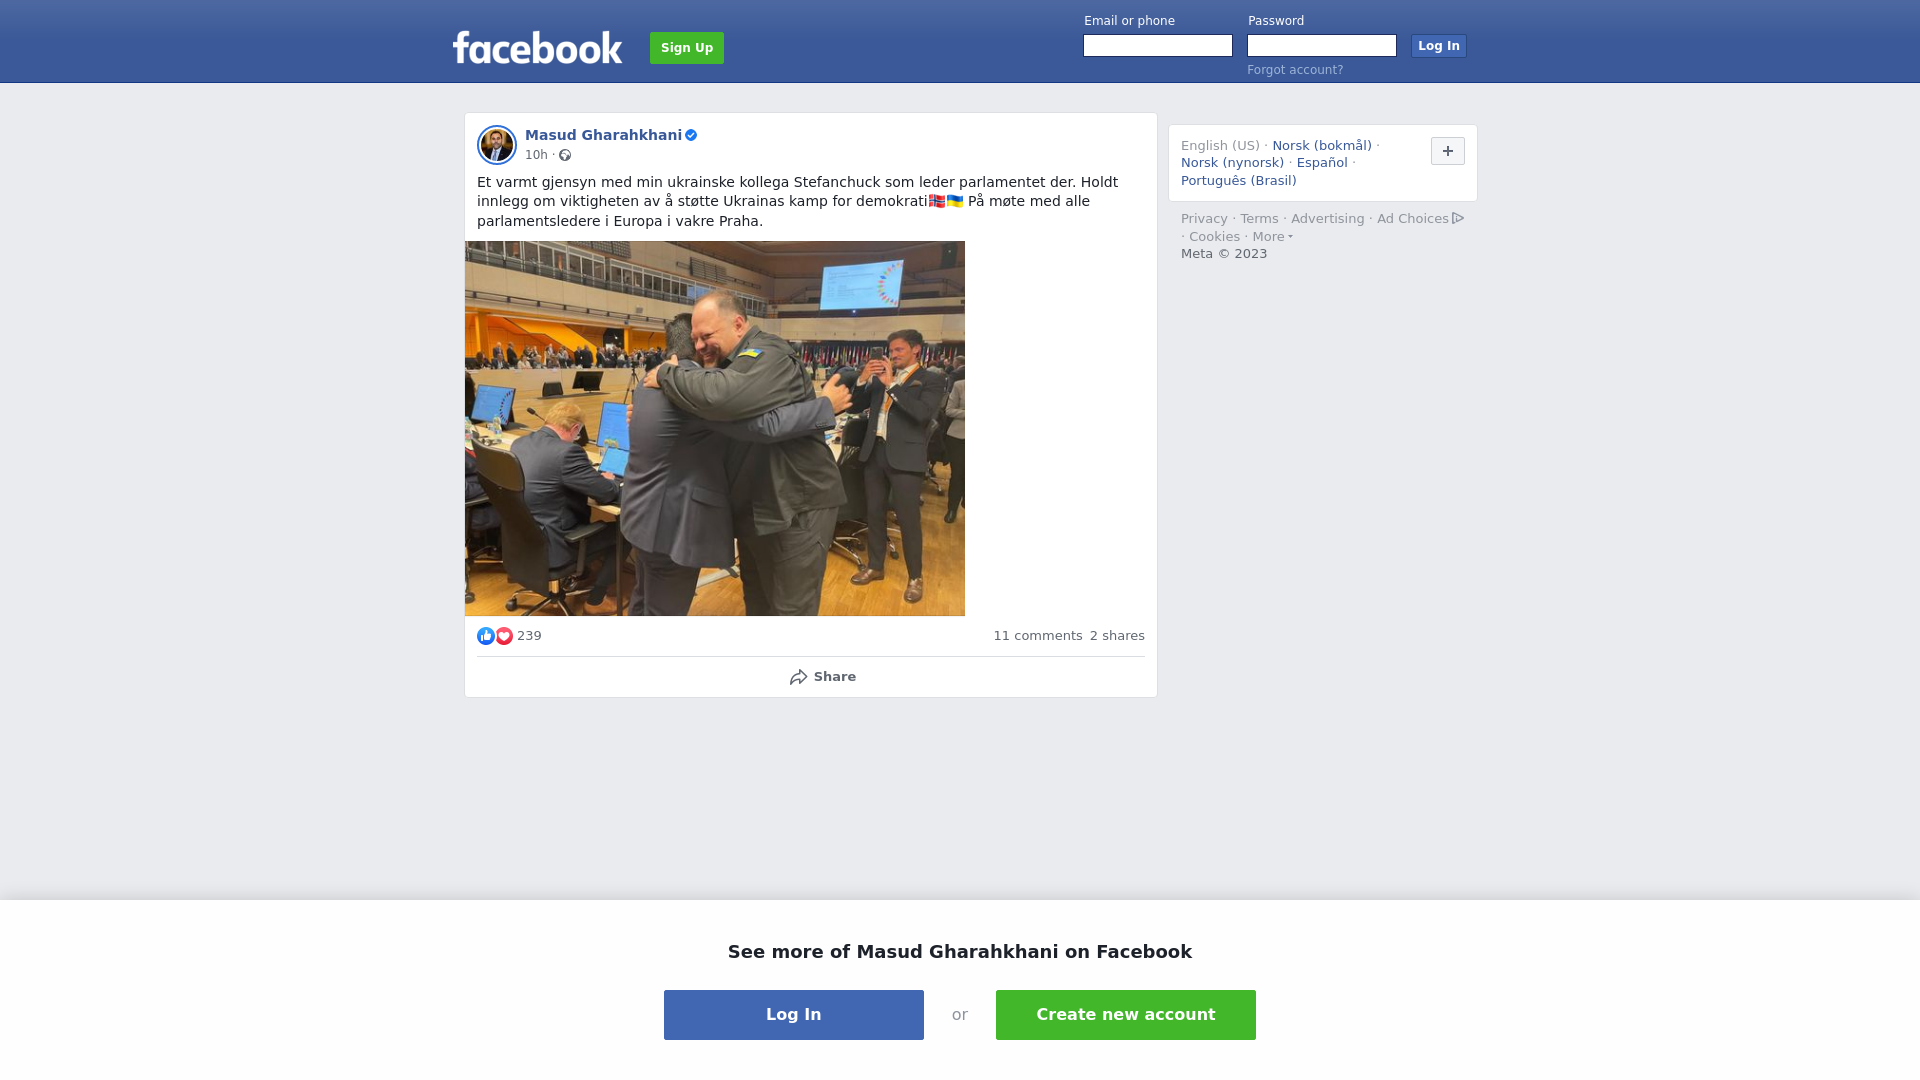The width and height of the screenshot is (1920, 1080).
Task: Open more languages with the plus button
Action: tap(1448, 151)
